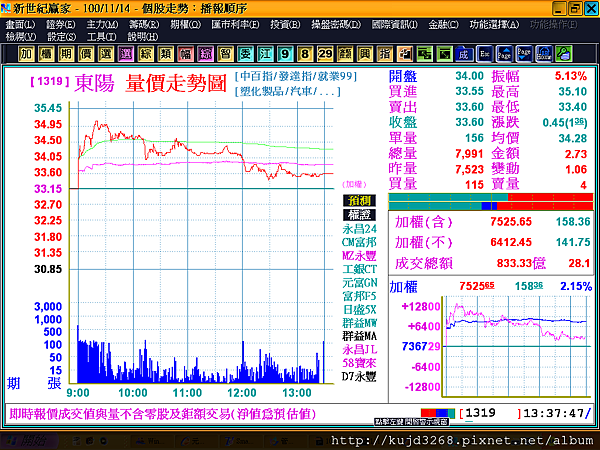Click the 29 toolbar icon
This screenshot has height=450, width=600.
pos(324,54)
